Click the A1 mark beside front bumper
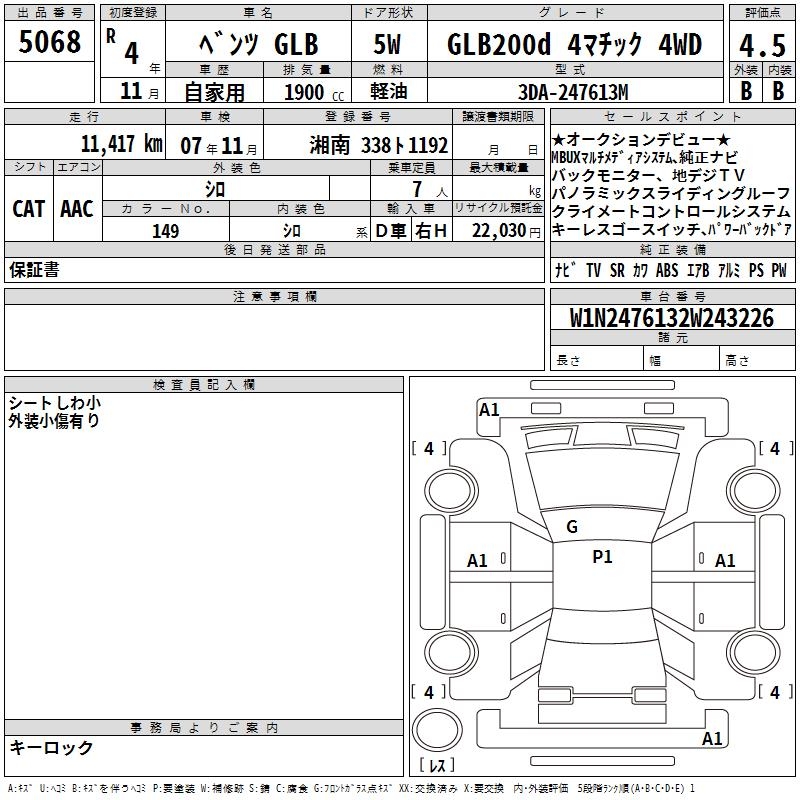 coord(489,409)
